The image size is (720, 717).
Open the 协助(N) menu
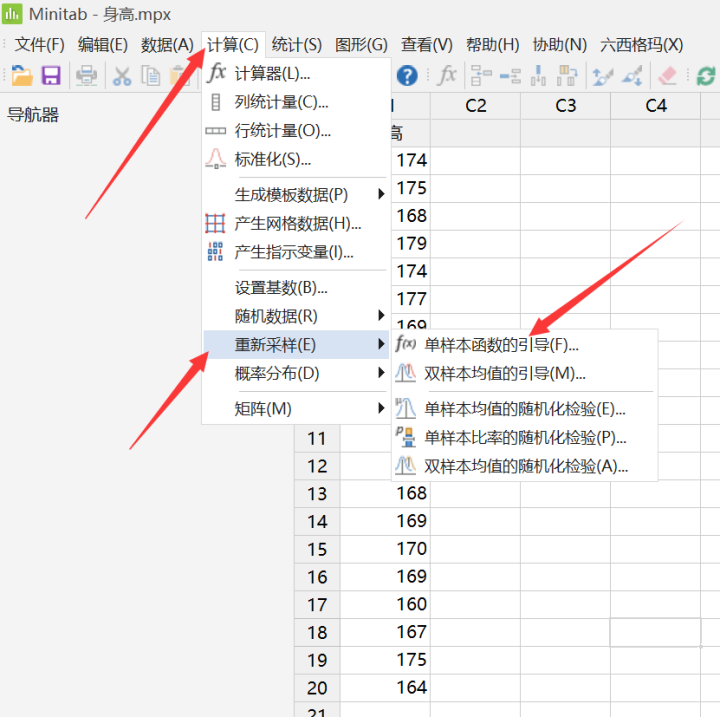pyautogui.click(x=560, y=45)
